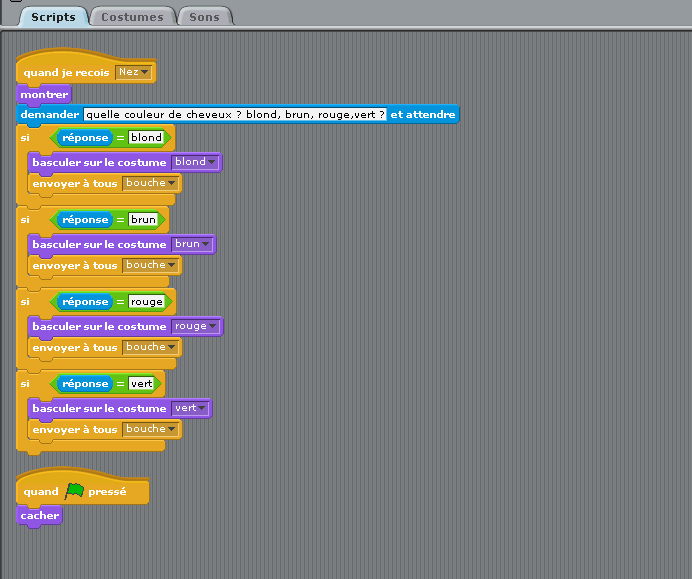The height and width of the screenshot is (579, 692).
Task: Click the réponse reporter in rouge condition
Action: click(85, 302)
